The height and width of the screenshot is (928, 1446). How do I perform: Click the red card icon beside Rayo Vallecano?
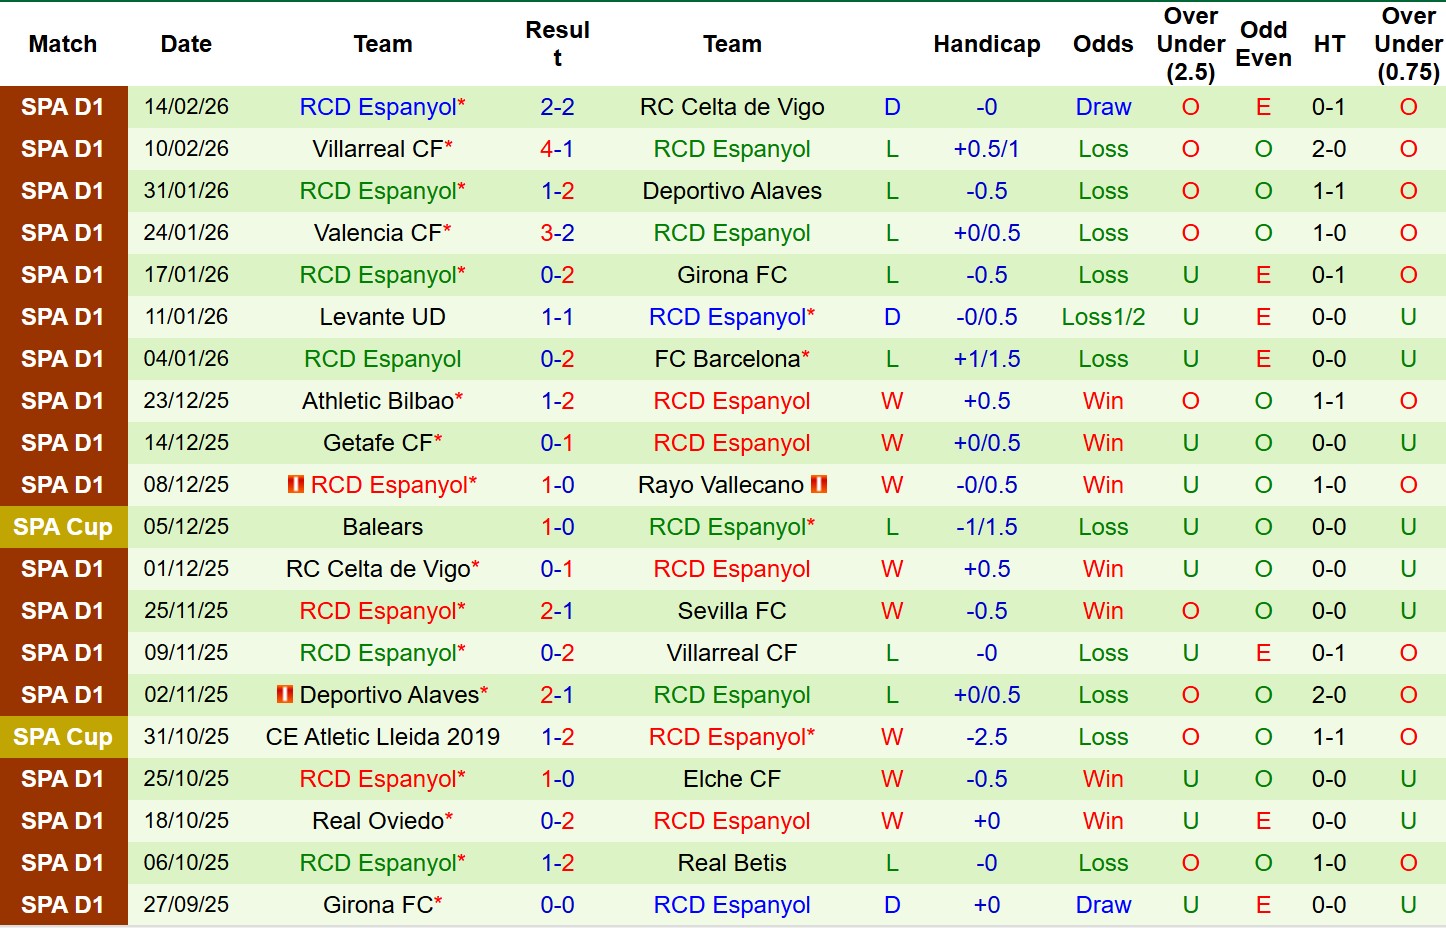pyautogui.click(x=819, y=485)
